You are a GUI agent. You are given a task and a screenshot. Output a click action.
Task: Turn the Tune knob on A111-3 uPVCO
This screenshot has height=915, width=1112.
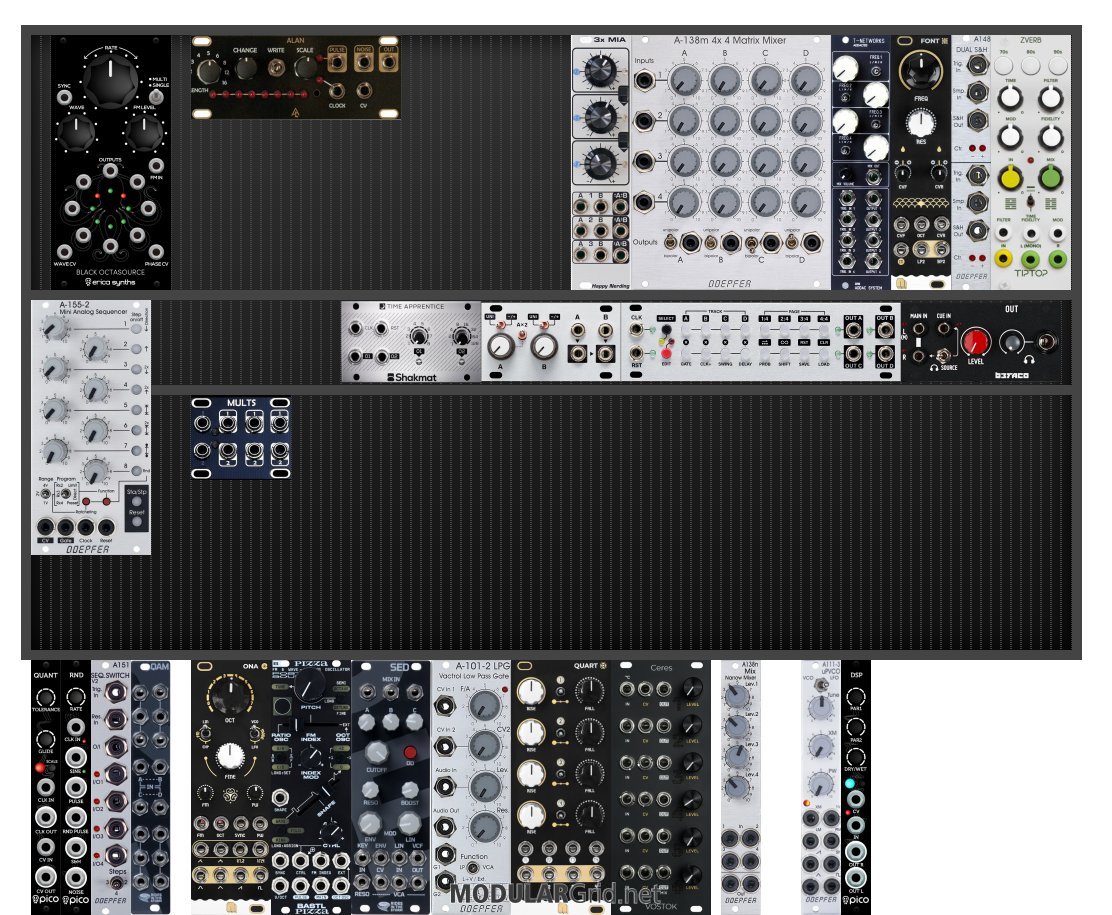[821, 708]
